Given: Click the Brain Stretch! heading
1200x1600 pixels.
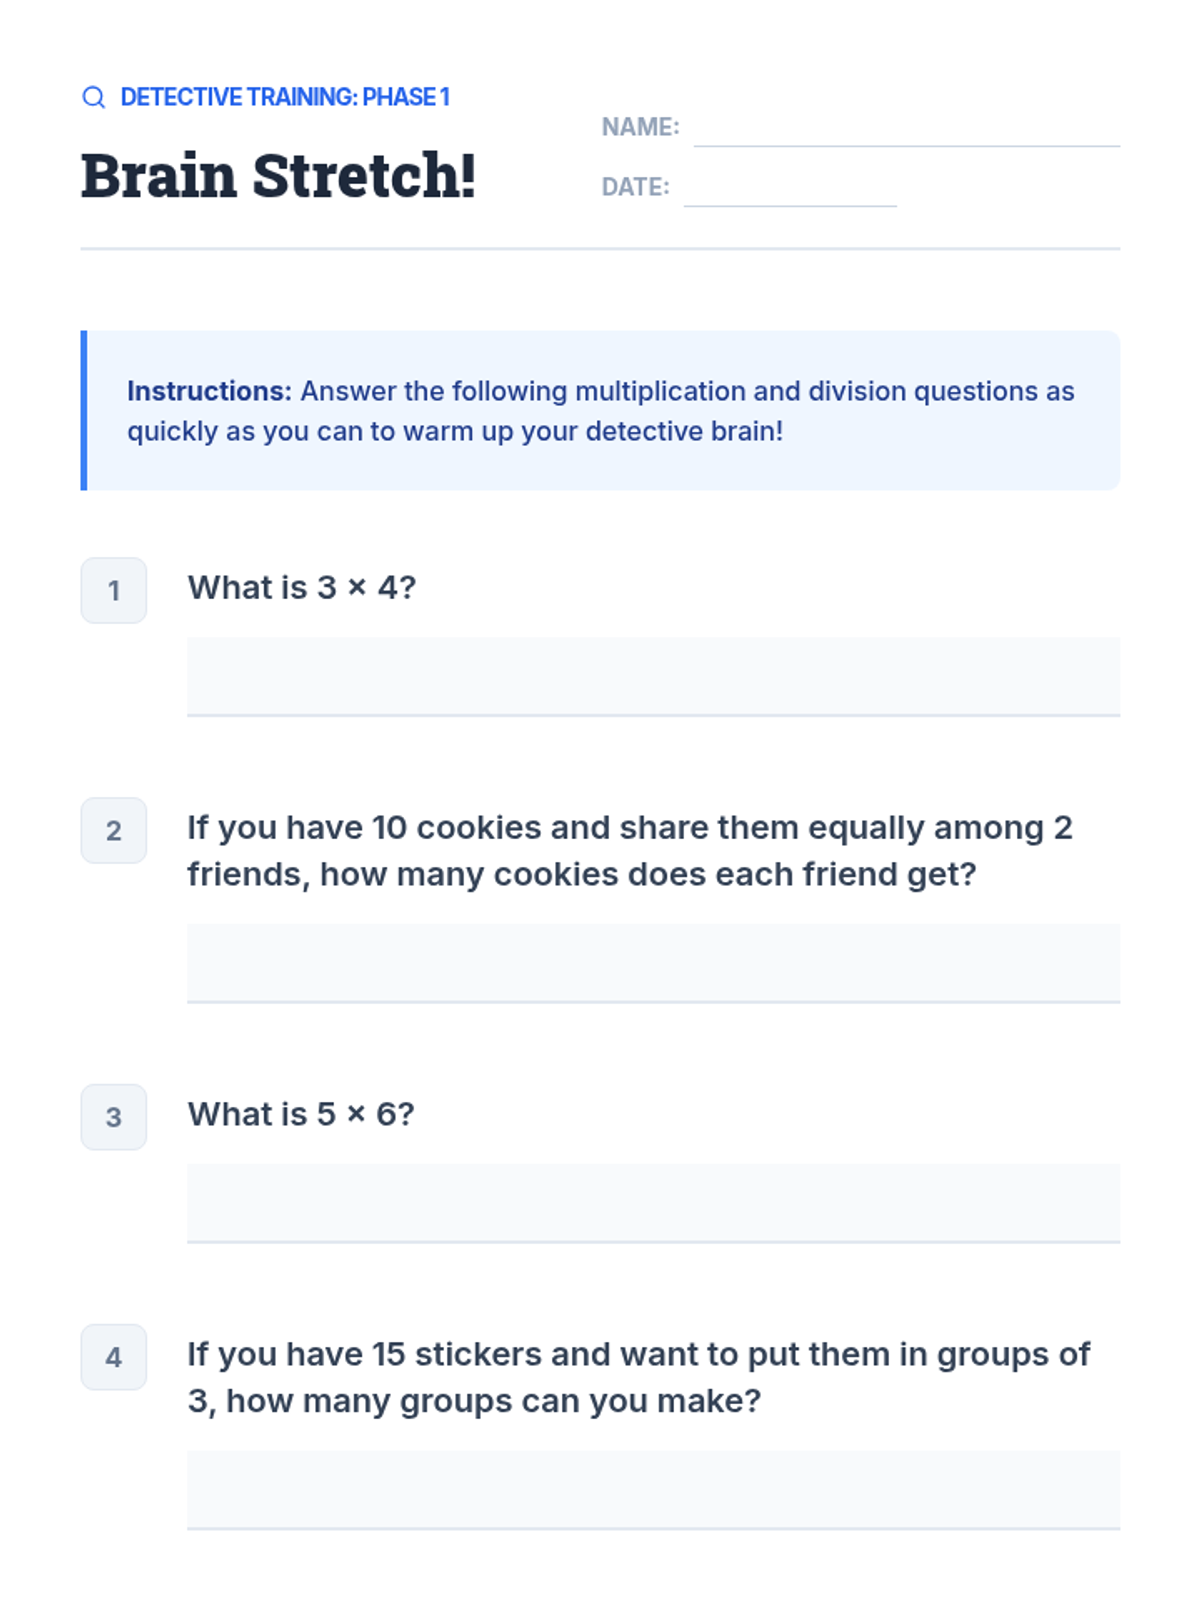Looking at the screenshot, I should (278, 176).
